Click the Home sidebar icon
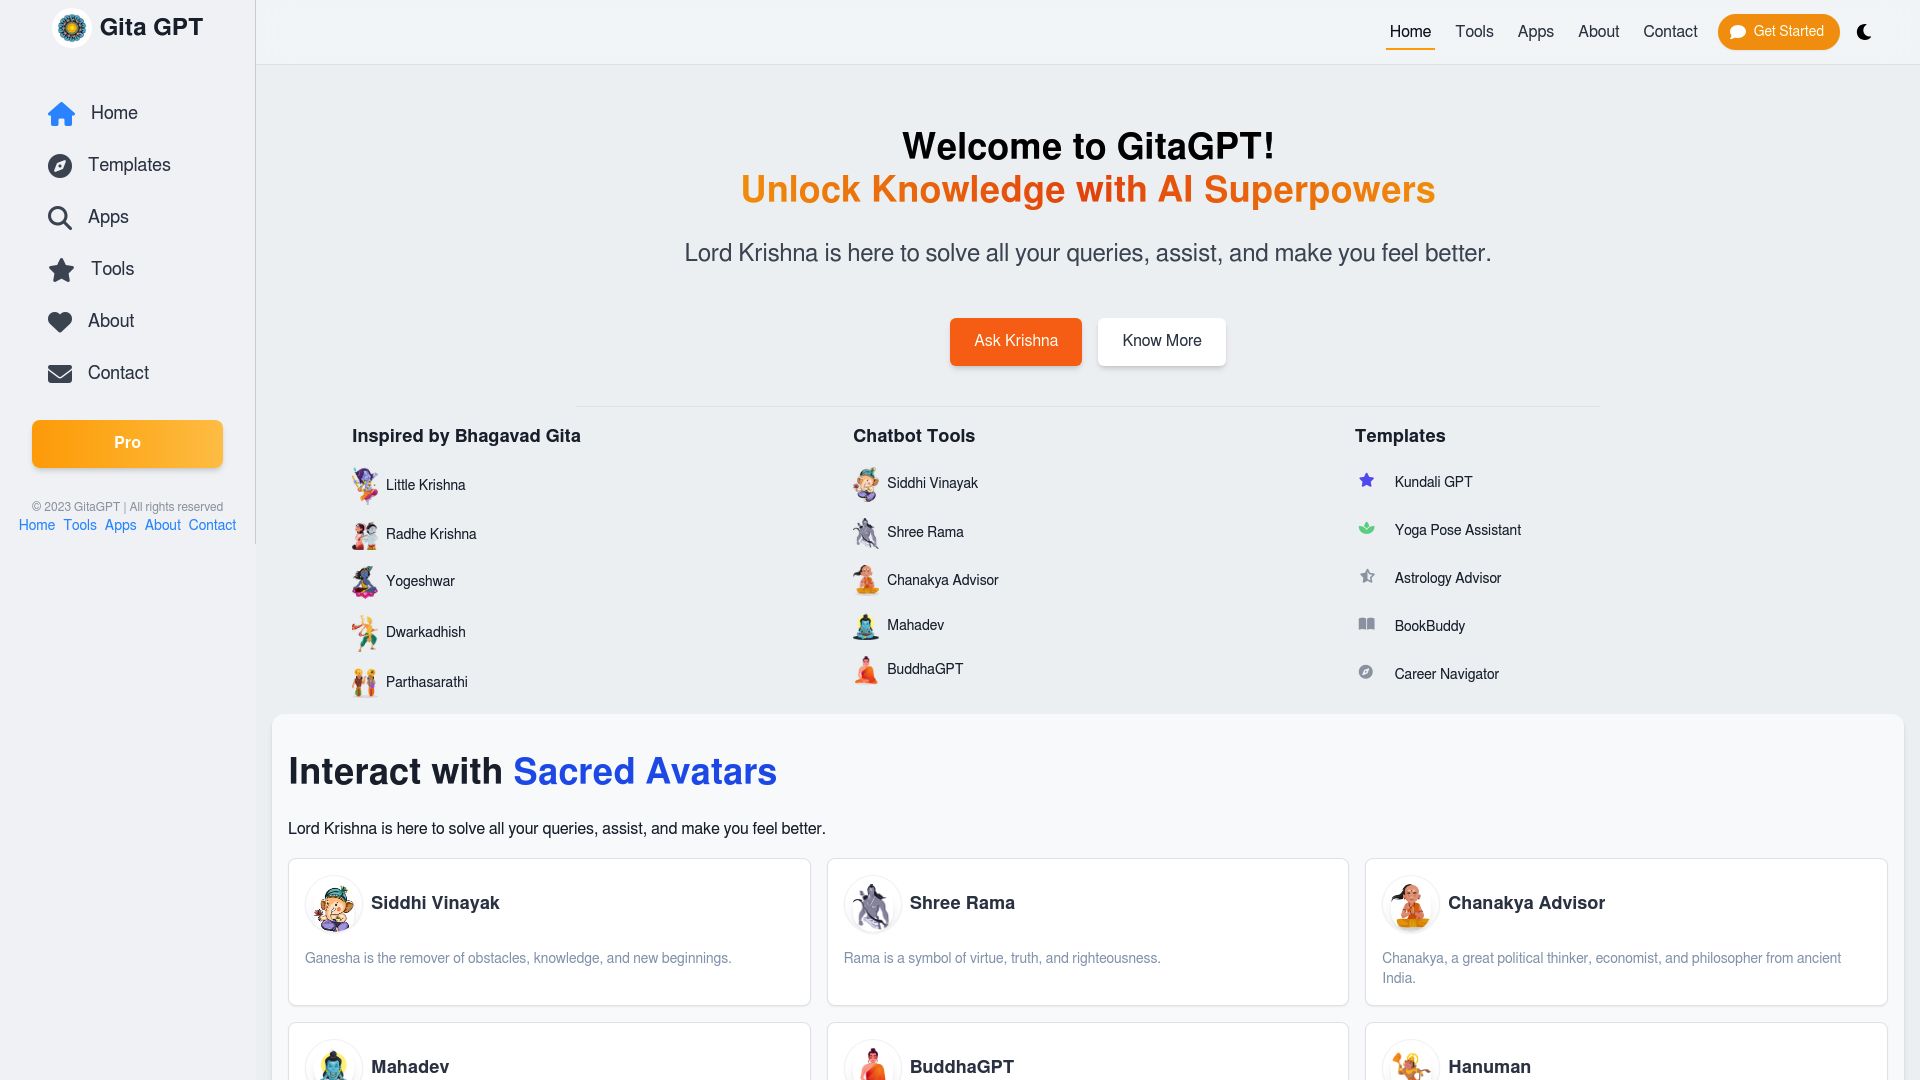This screenshot has height=1080, width=1920. pos(61,113)
